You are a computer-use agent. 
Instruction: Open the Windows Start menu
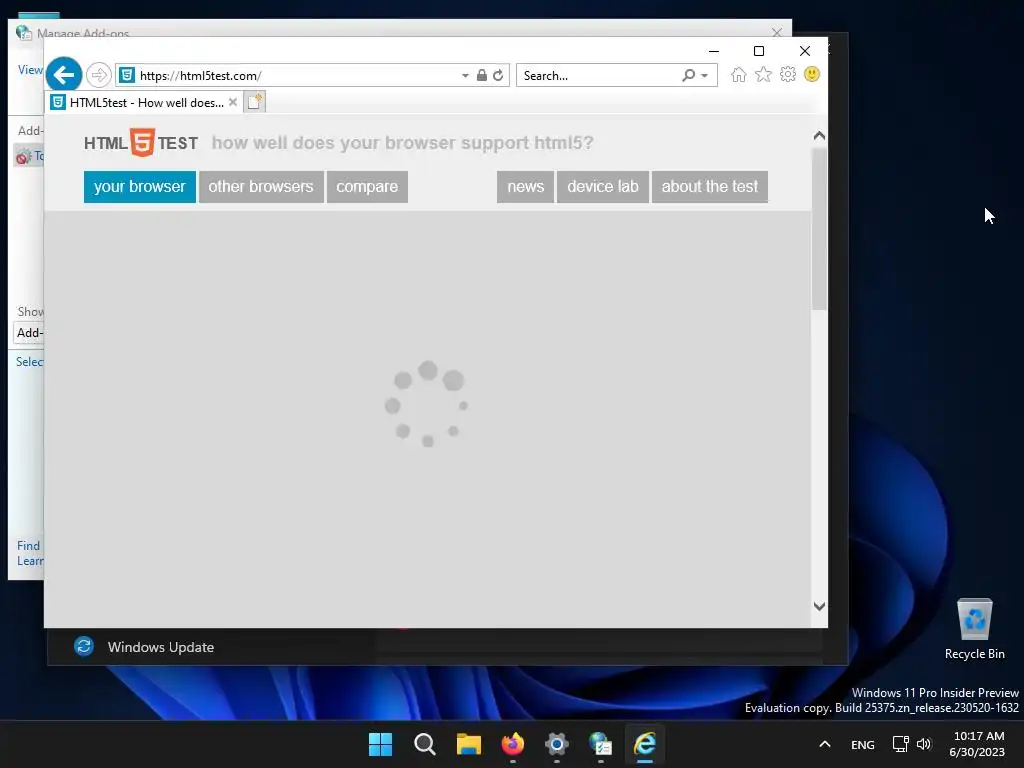click(381, 744)
